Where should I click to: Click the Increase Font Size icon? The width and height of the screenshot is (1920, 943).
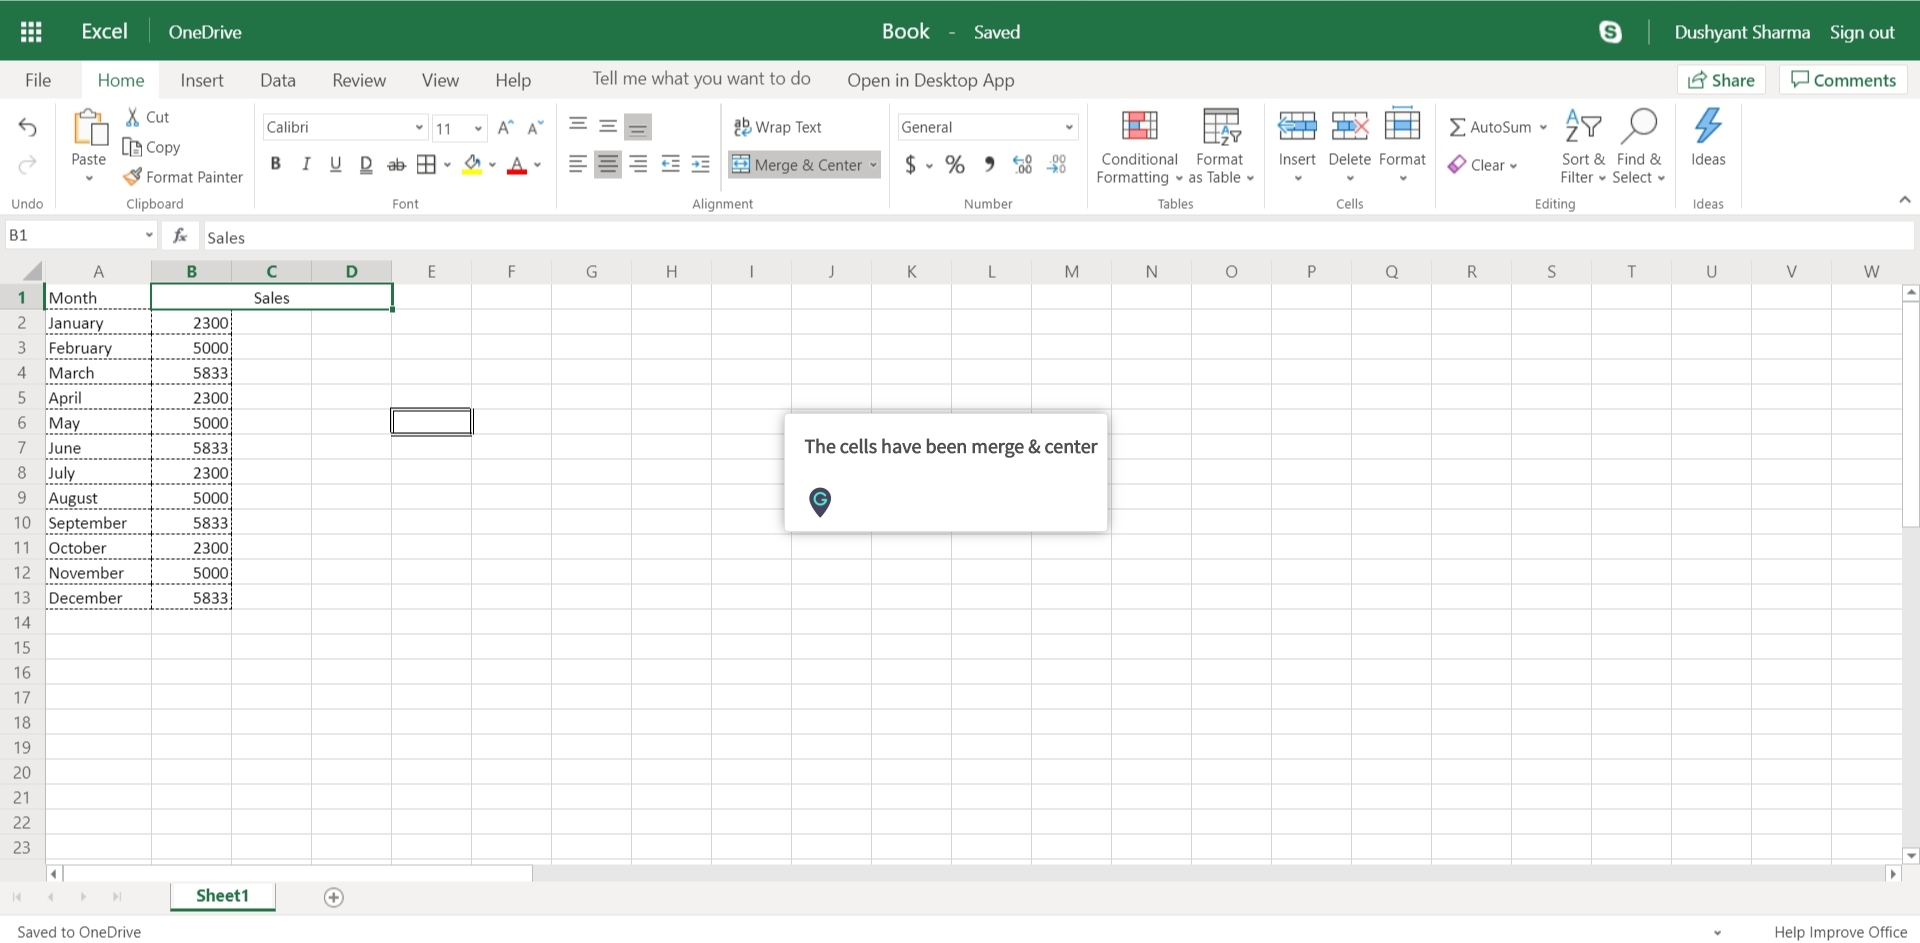click(505, 127)
